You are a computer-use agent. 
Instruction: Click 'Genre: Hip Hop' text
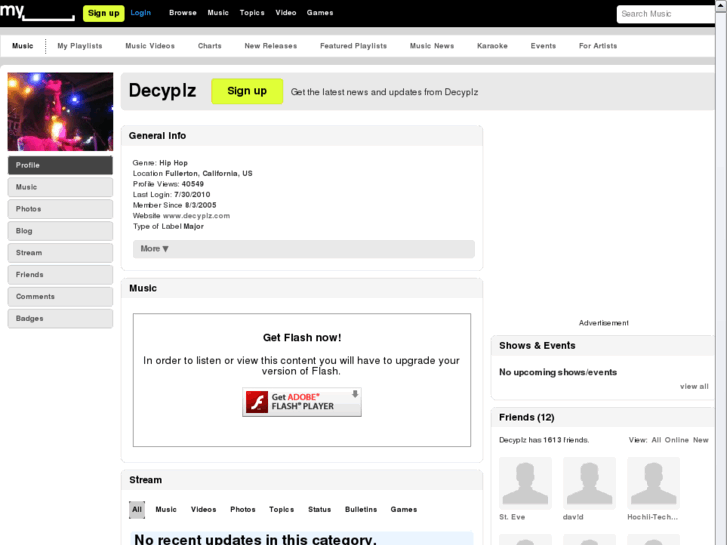point(160,163)
